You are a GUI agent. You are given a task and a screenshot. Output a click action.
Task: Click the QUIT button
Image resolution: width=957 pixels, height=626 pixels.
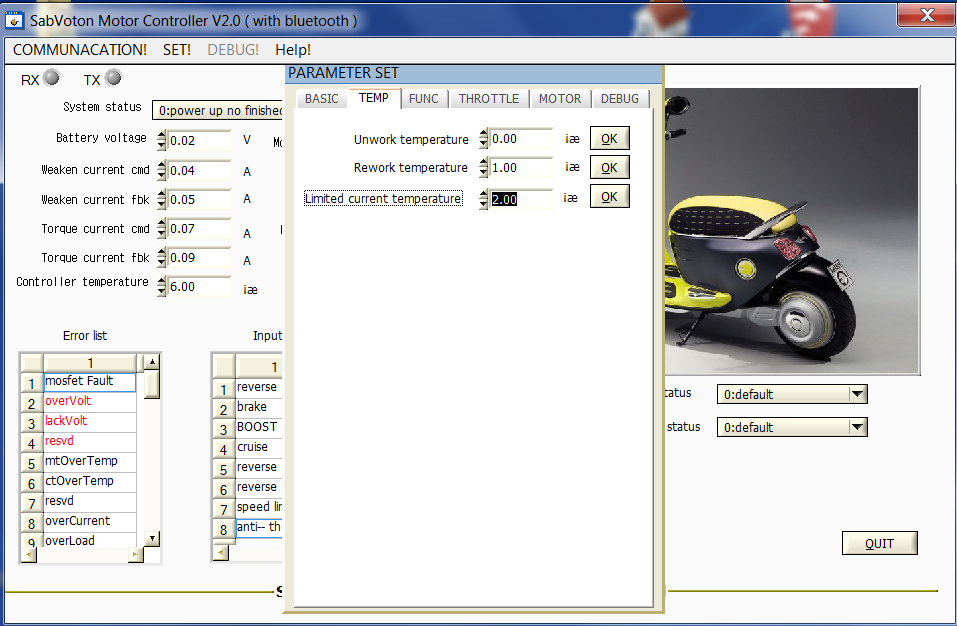point(879,544)
